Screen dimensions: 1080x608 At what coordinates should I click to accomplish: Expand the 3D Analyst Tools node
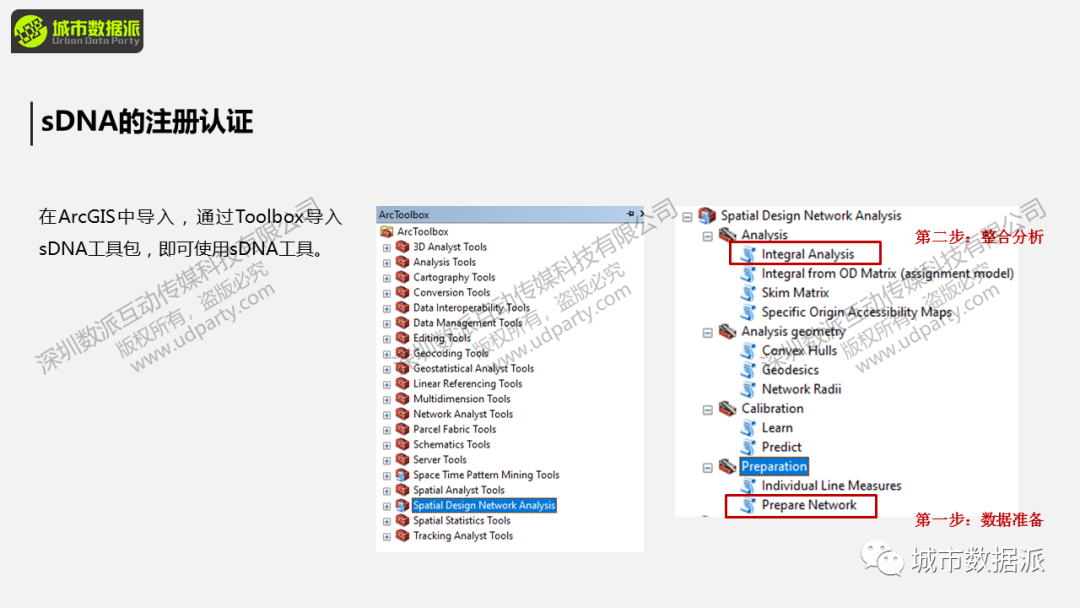[x=386, y=247]
